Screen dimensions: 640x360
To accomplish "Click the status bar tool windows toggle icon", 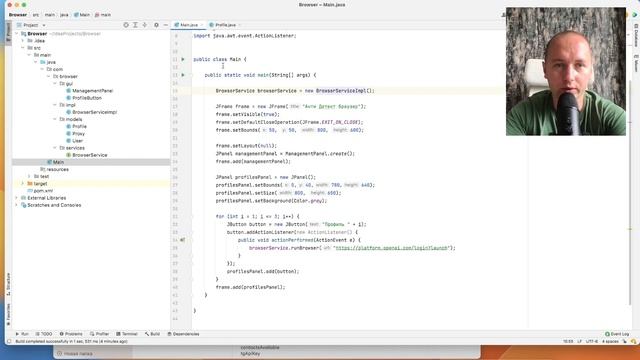I will click(x=9, y=341).
